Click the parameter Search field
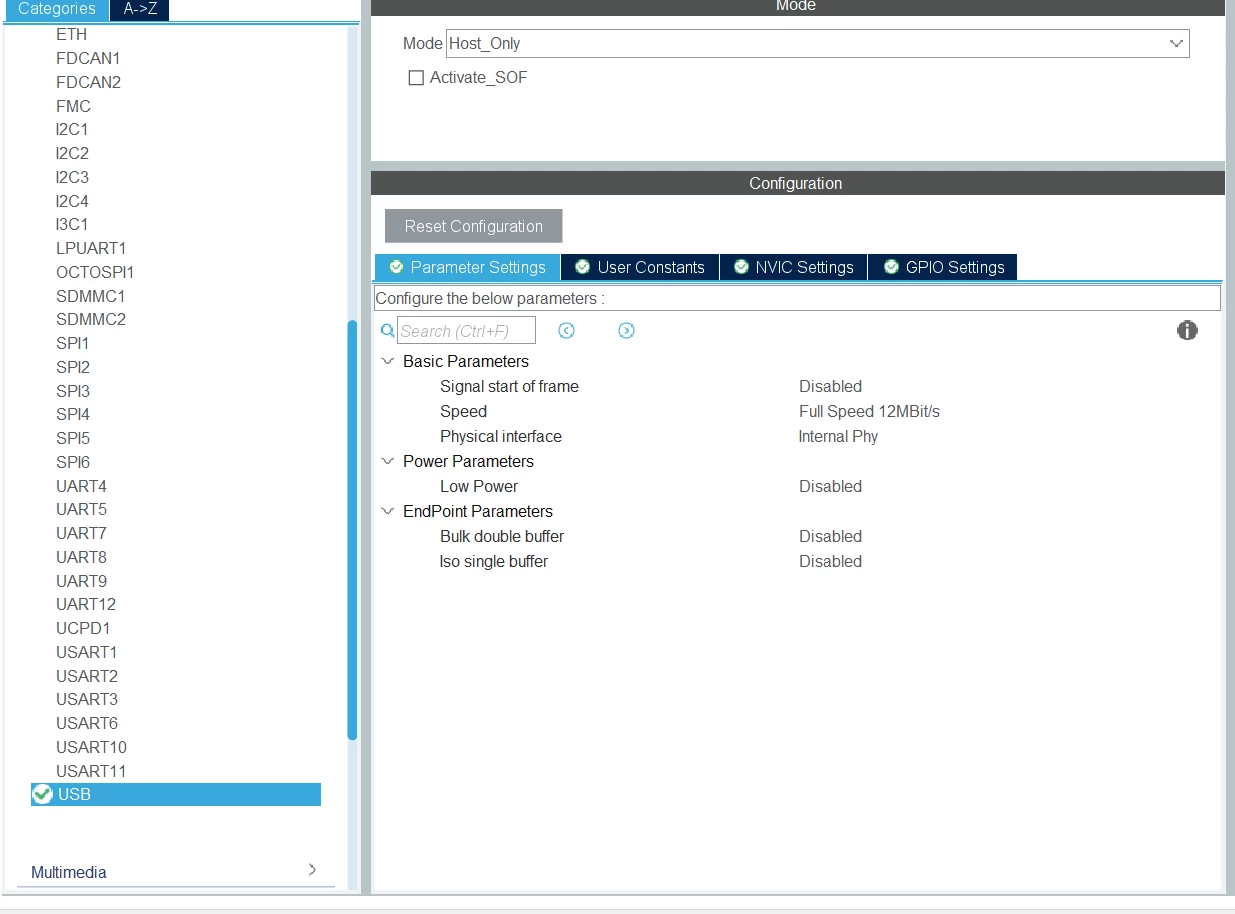1235x914 pixels. 466,330
